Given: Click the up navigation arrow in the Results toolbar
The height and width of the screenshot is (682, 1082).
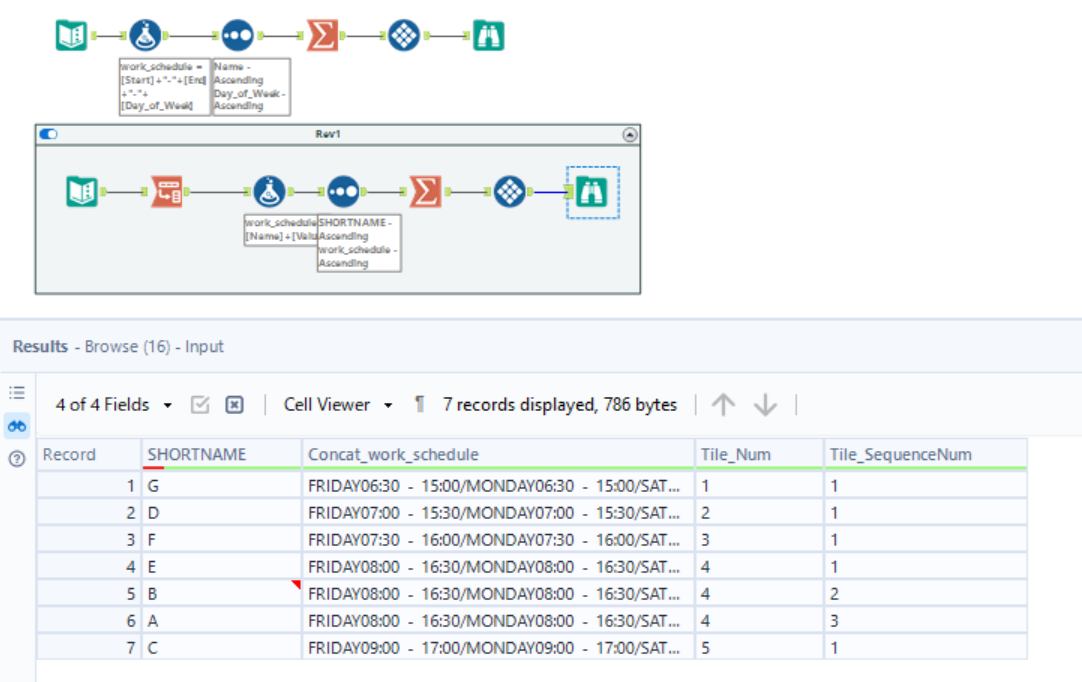Looking at the screenshot, I should click(x=723, y=404).
